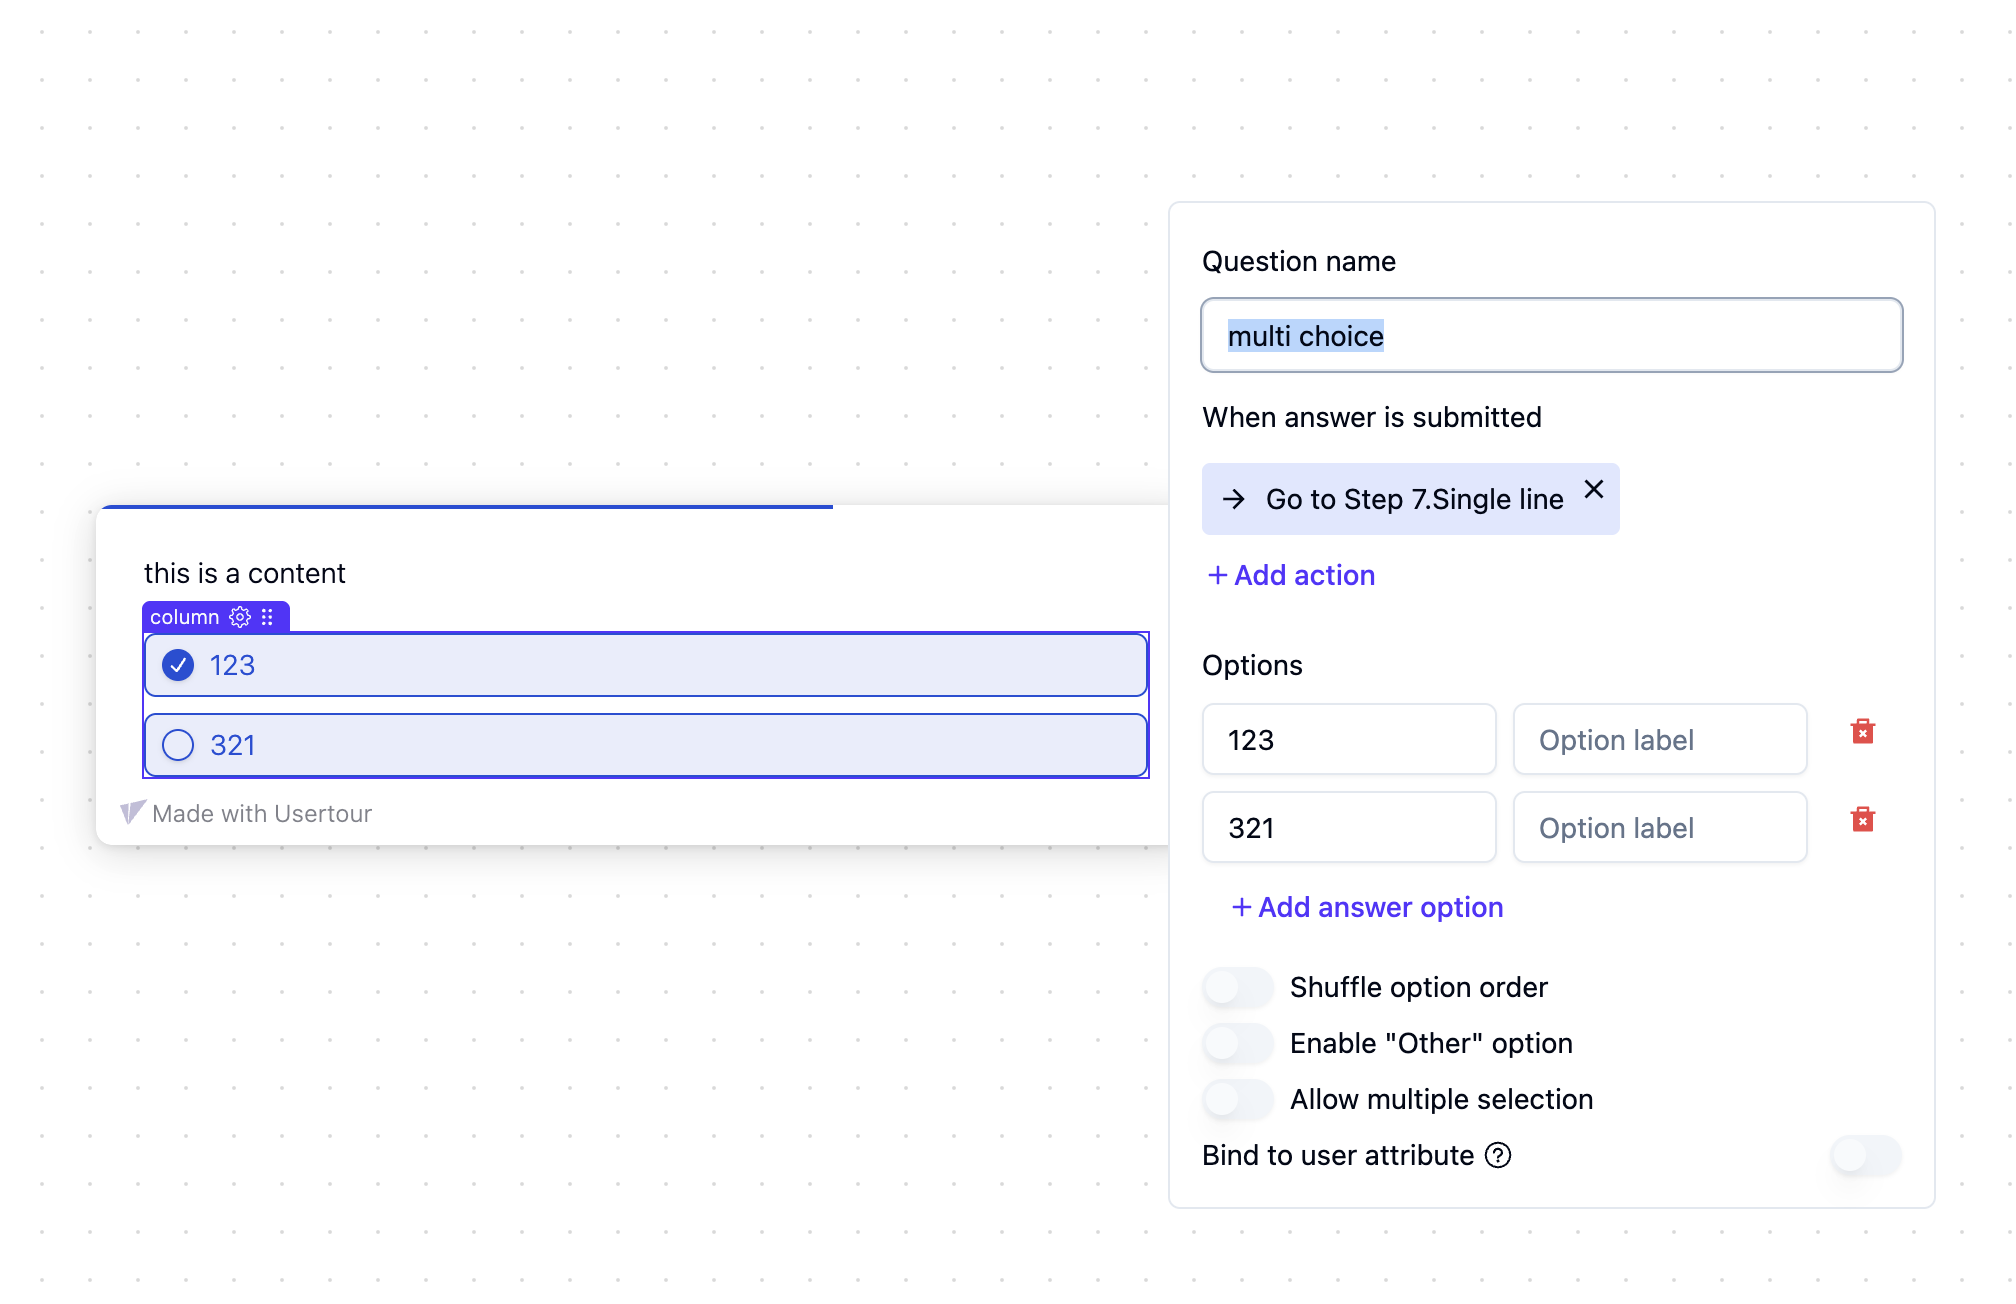The width and height of the screenshot is (2016, 1304).
Task: Open the Go to Step 7.Single line action
Action: point(1414,499)
